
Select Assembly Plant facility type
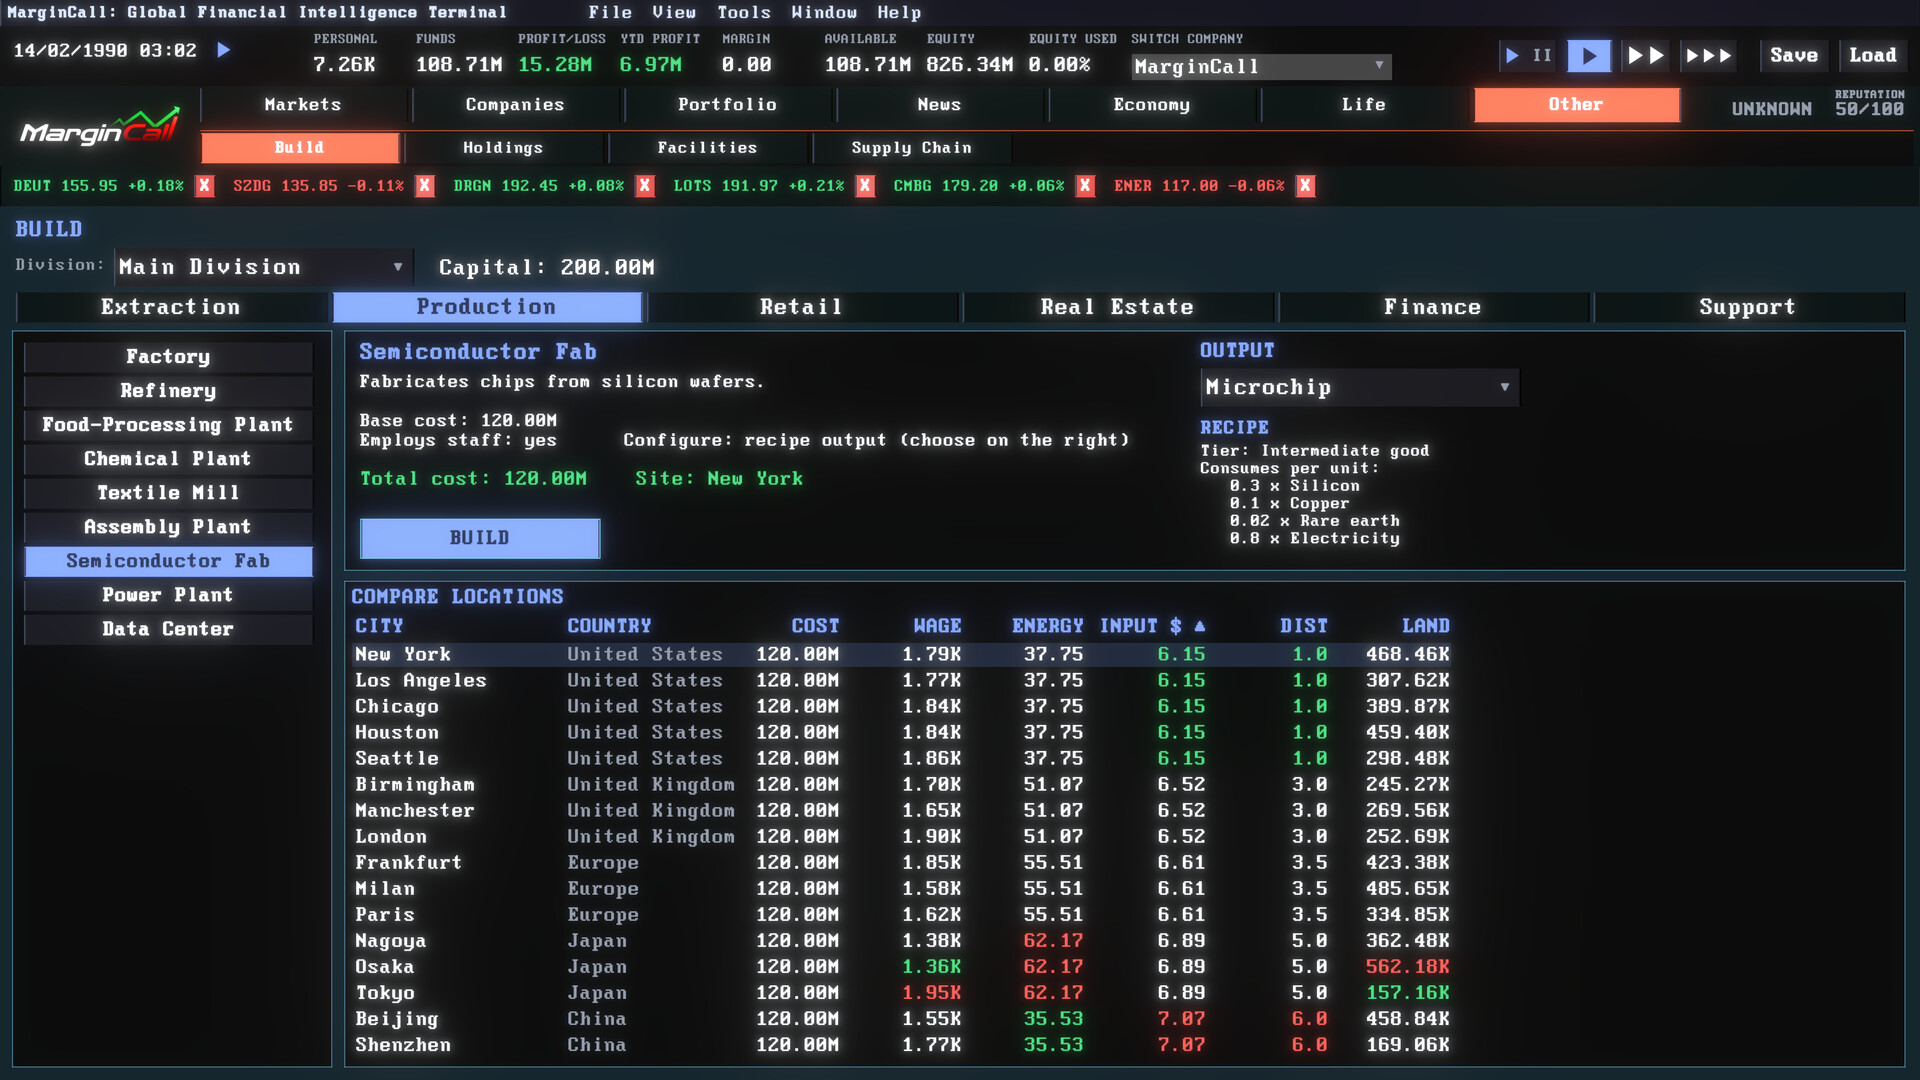[x=168, y=527]
